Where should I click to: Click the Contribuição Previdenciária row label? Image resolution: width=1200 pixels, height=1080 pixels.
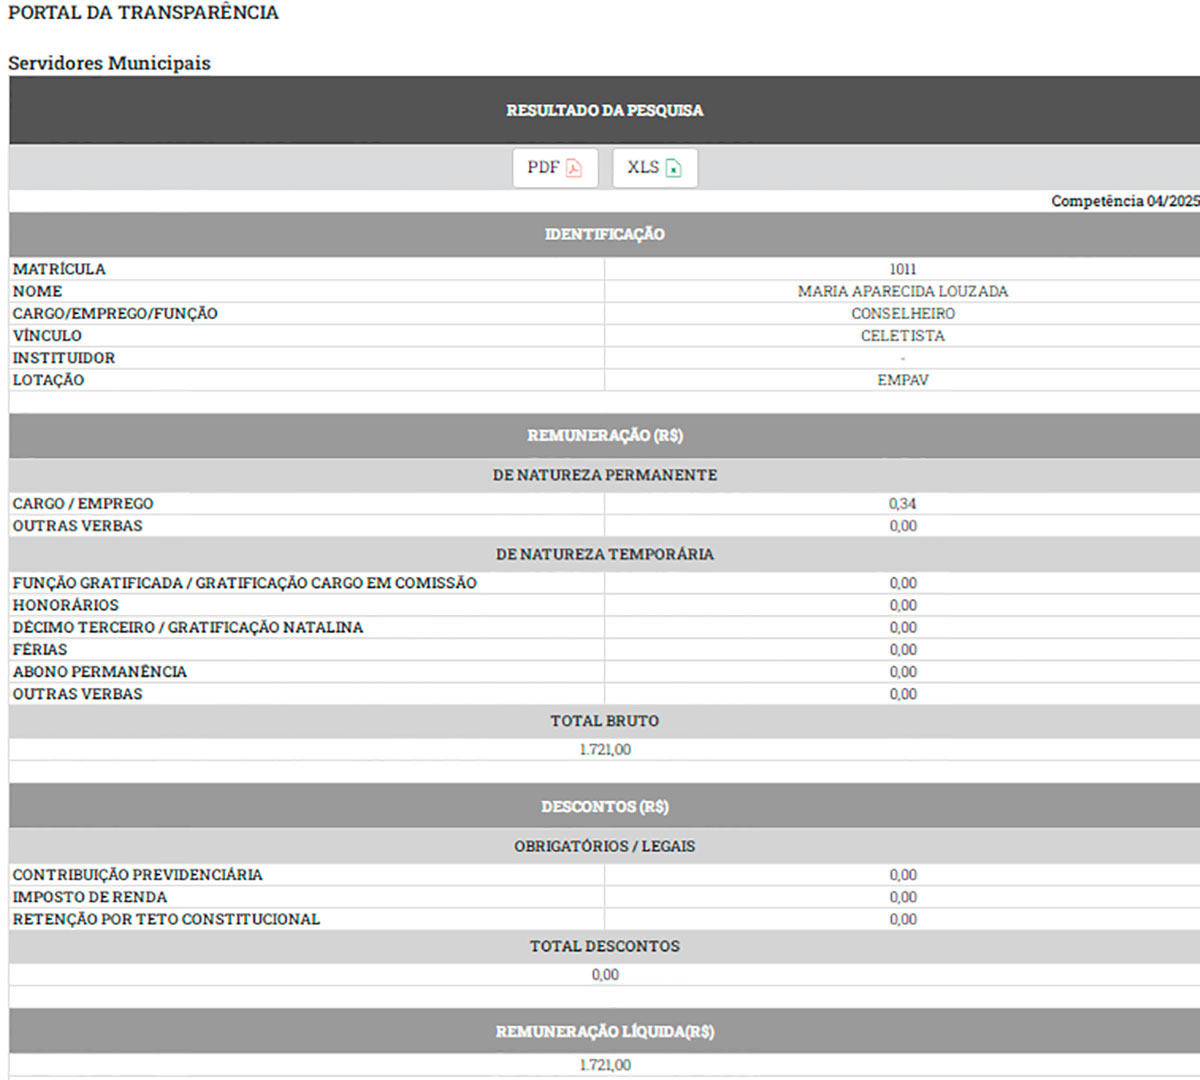coord(138,875)
